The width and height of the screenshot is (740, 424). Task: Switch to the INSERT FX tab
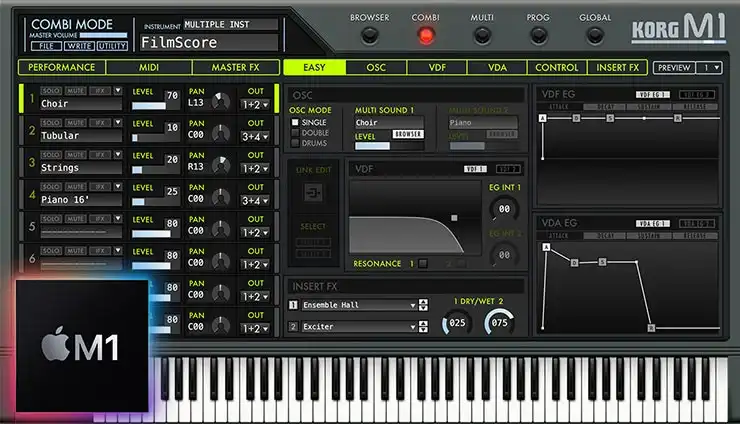[617, 68]
